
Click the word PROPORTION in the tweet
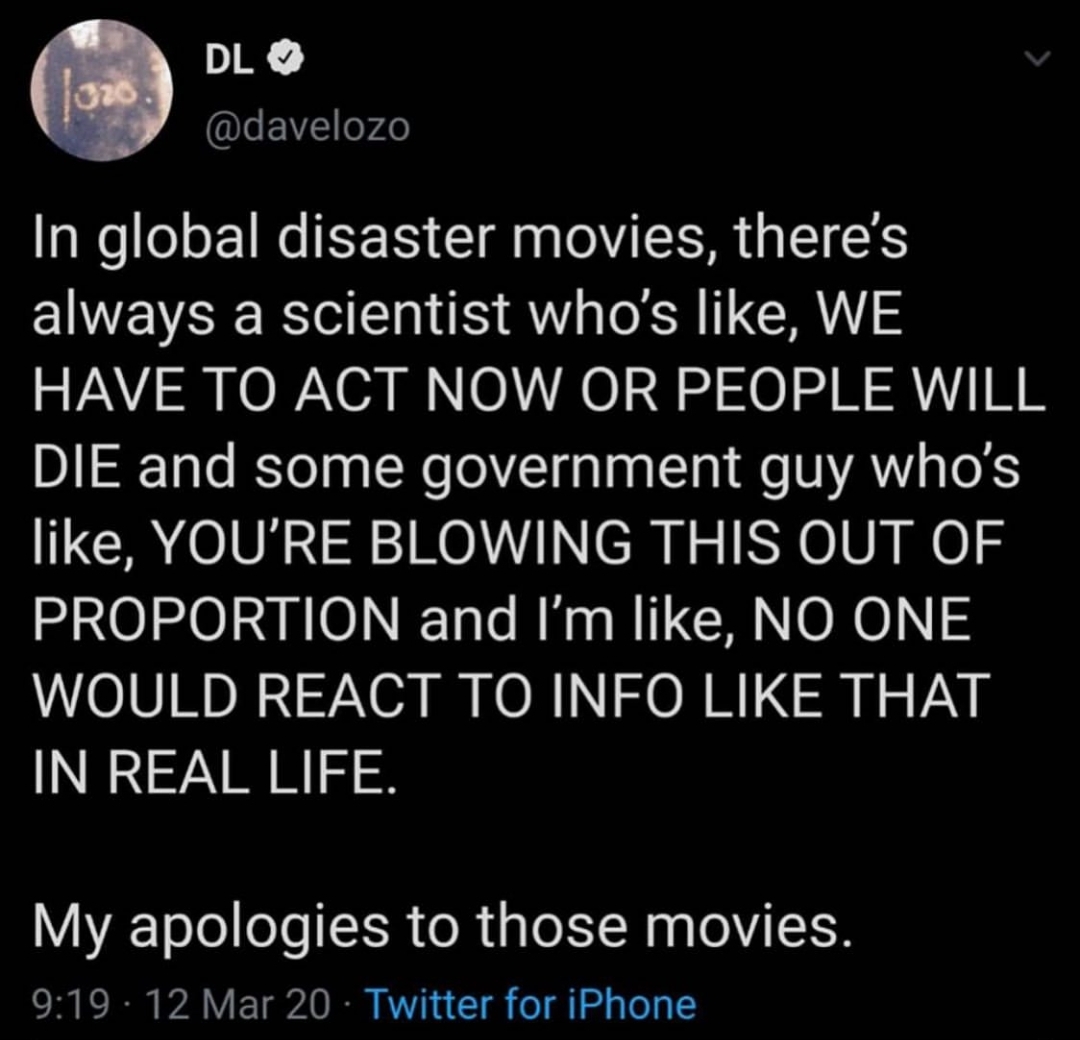[216, 617]
